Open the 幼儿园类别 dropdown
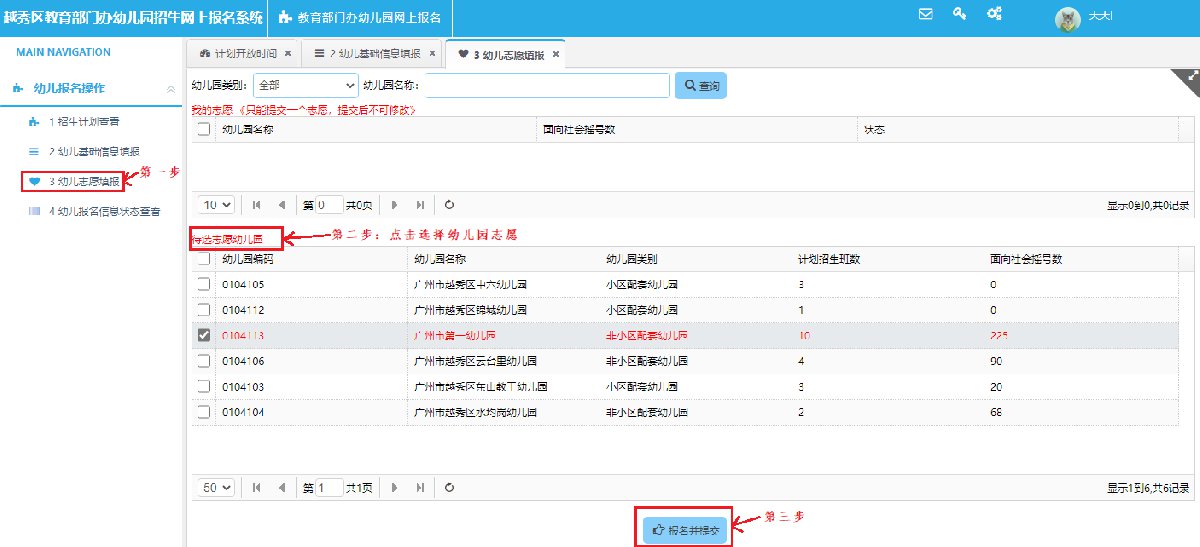1200x547 pixels. tap(306, 86)
